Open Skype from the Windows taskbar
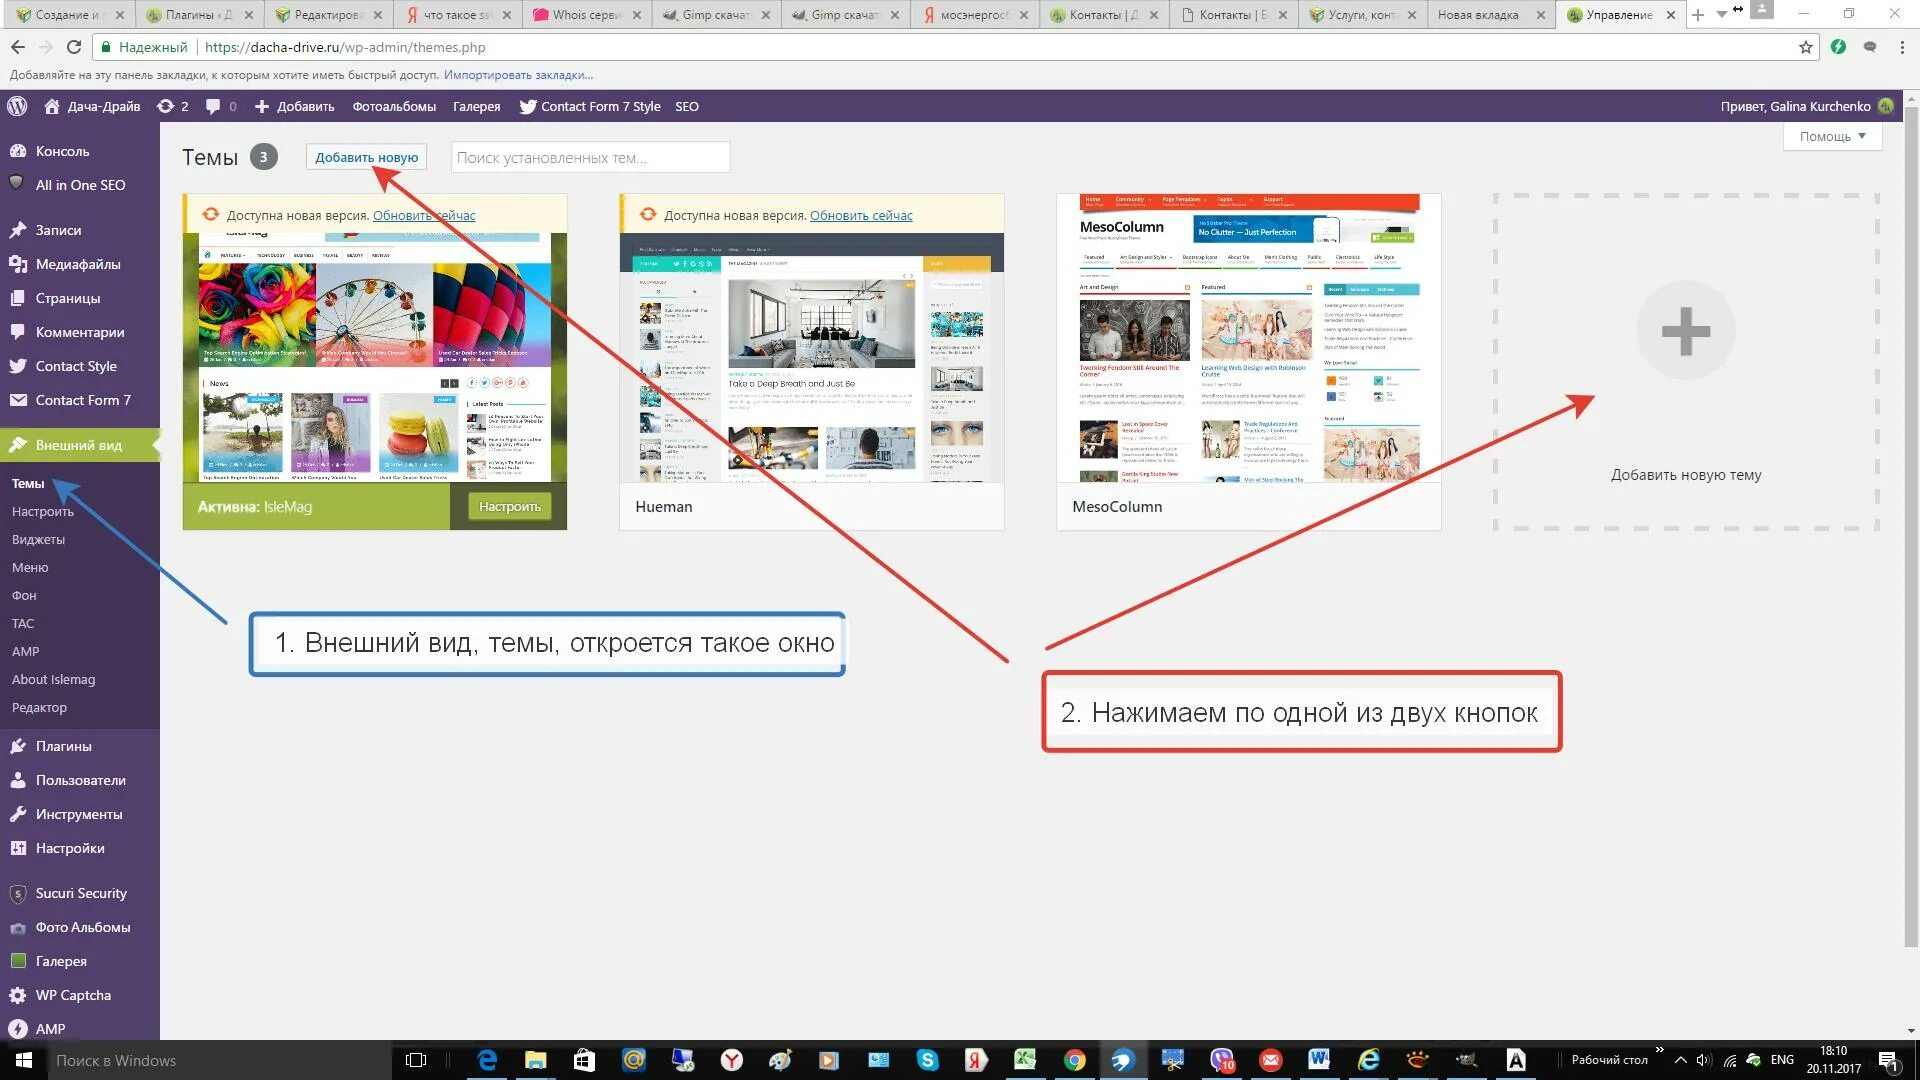This screenshot has height=1080, width=1920. 927,1060
